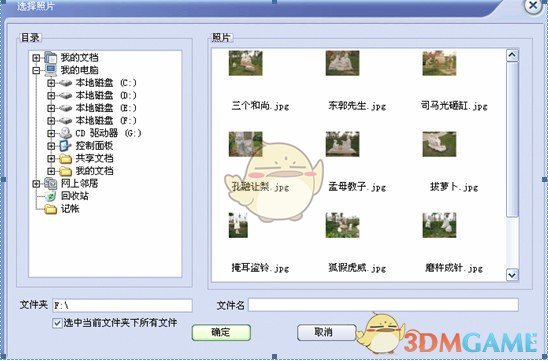Click the 回收站 recycle bin icon

click(x=51, y=196)
